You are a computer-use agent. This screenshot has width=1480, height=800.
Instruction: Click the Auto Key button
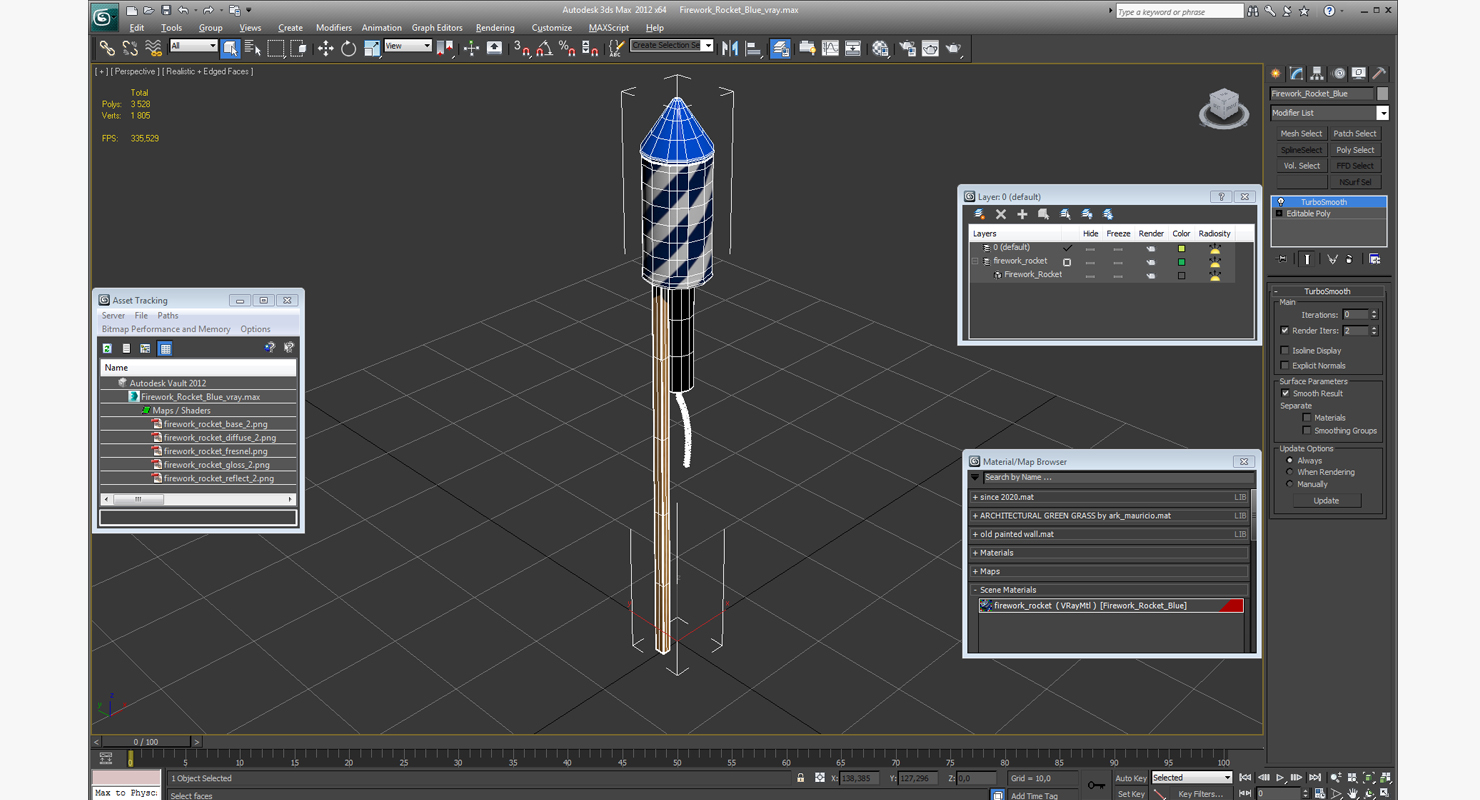(1131, 778)
